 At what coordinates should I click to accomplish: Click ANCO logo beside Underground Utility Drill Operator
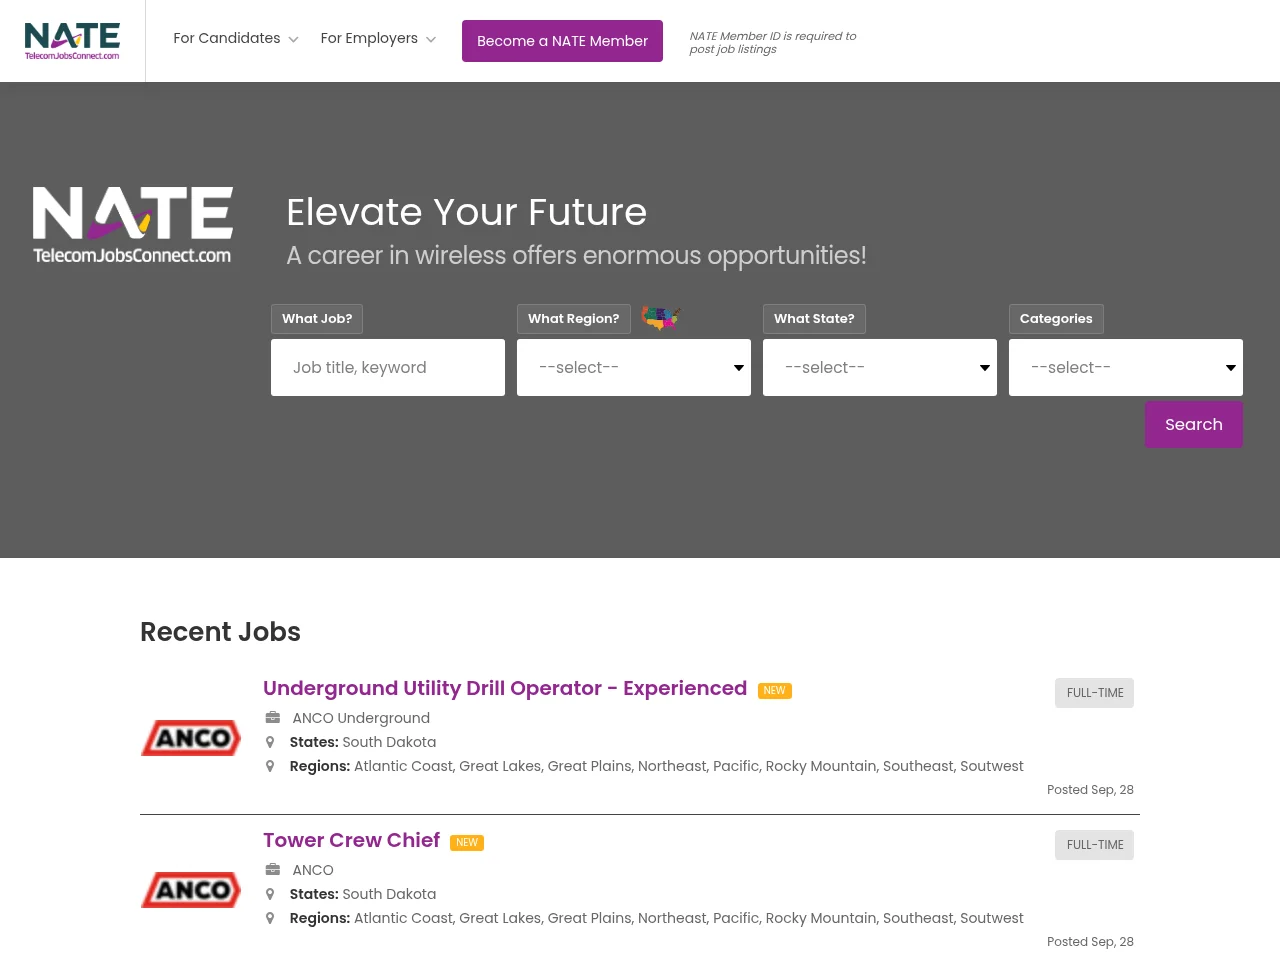pyautogui.click(x=191, y=738)
